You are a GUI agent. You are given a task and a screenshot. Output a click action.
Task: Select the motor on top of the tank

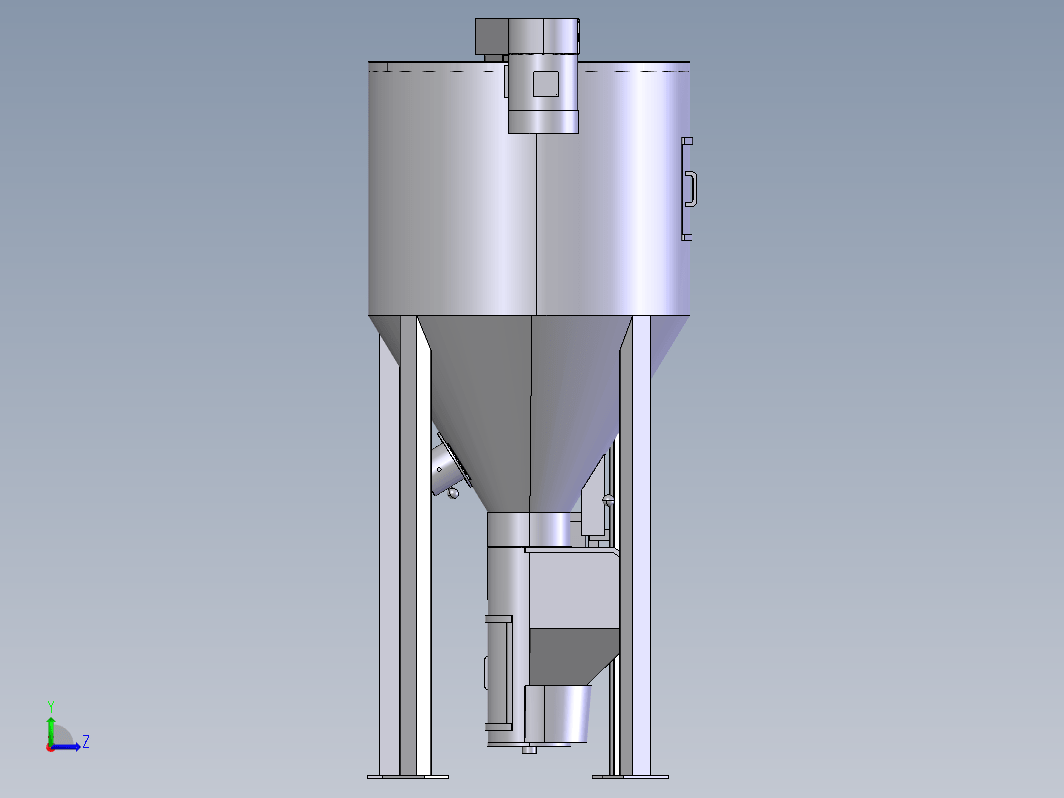543,76
